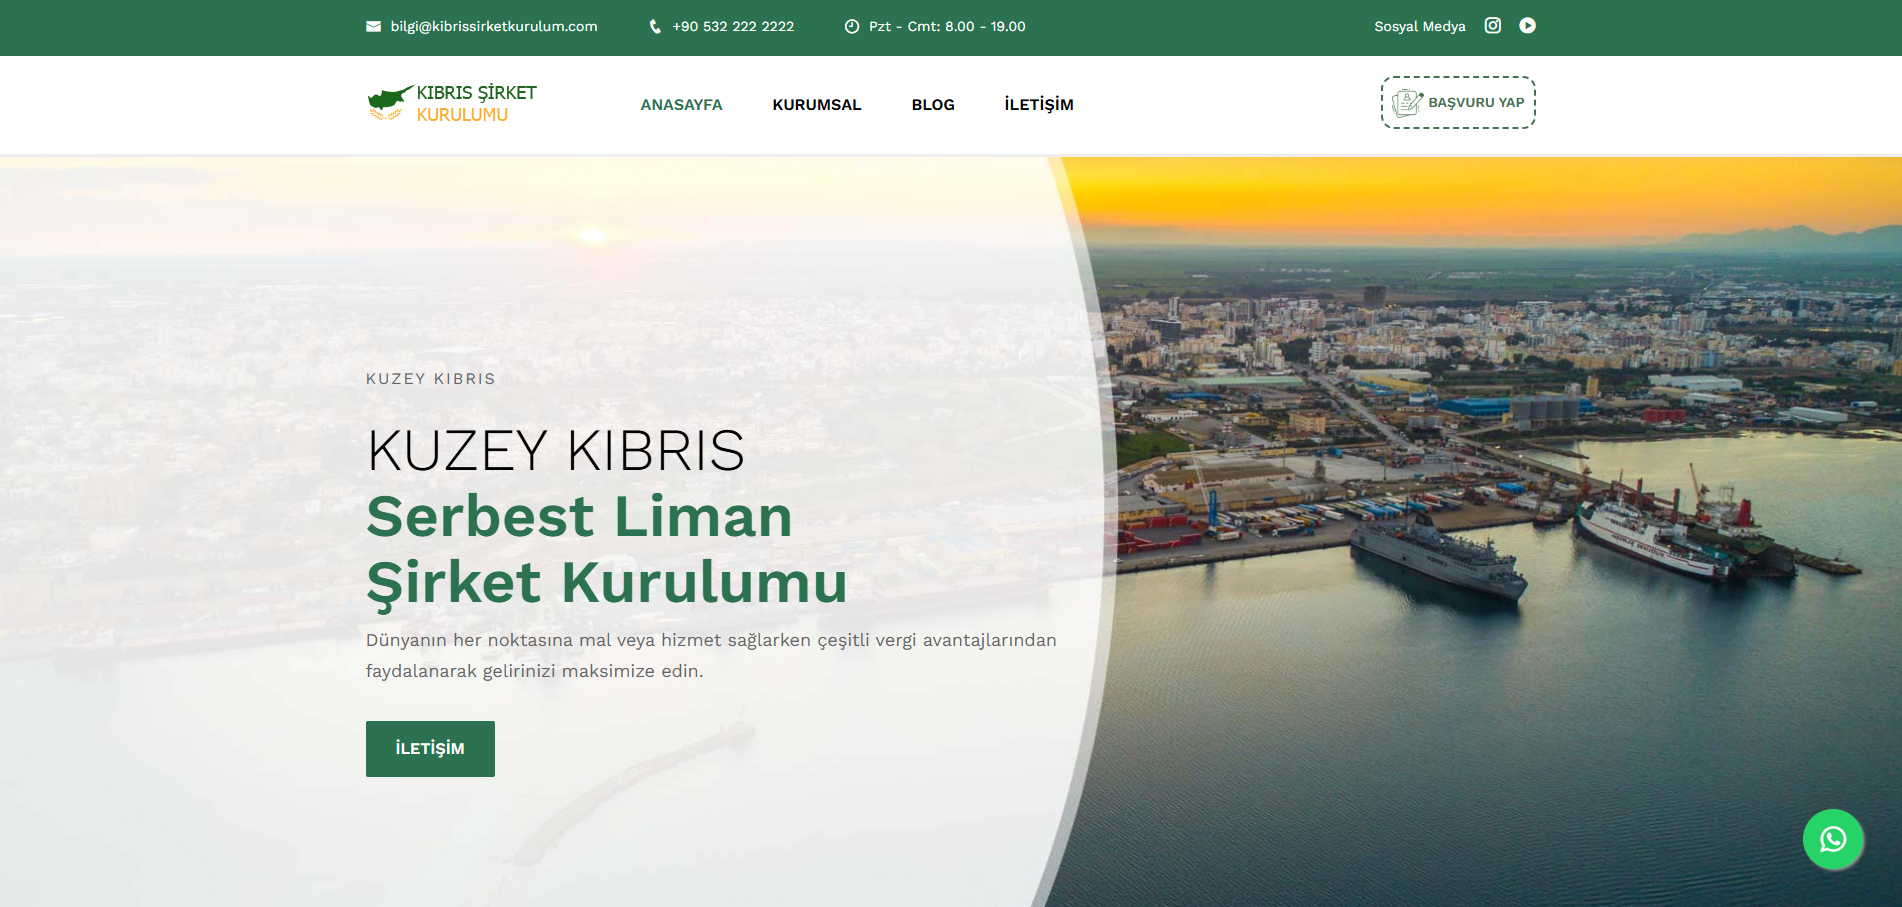
Task: Click the paragraph starting Dünyanın her noktasına
Action: [x=711, y=655]
